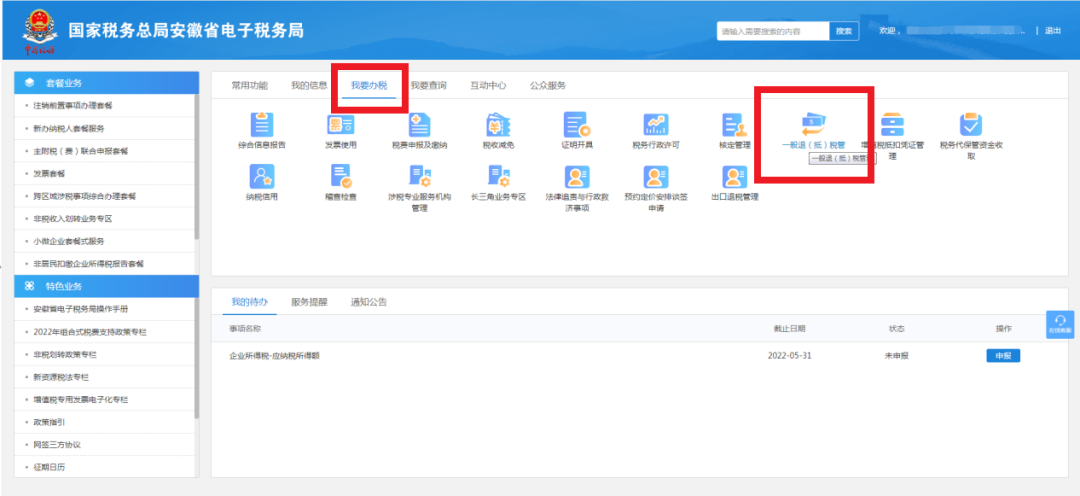Open 核定管理 icon
This screenshot has width=1080, height=496.
coord(734,125)
